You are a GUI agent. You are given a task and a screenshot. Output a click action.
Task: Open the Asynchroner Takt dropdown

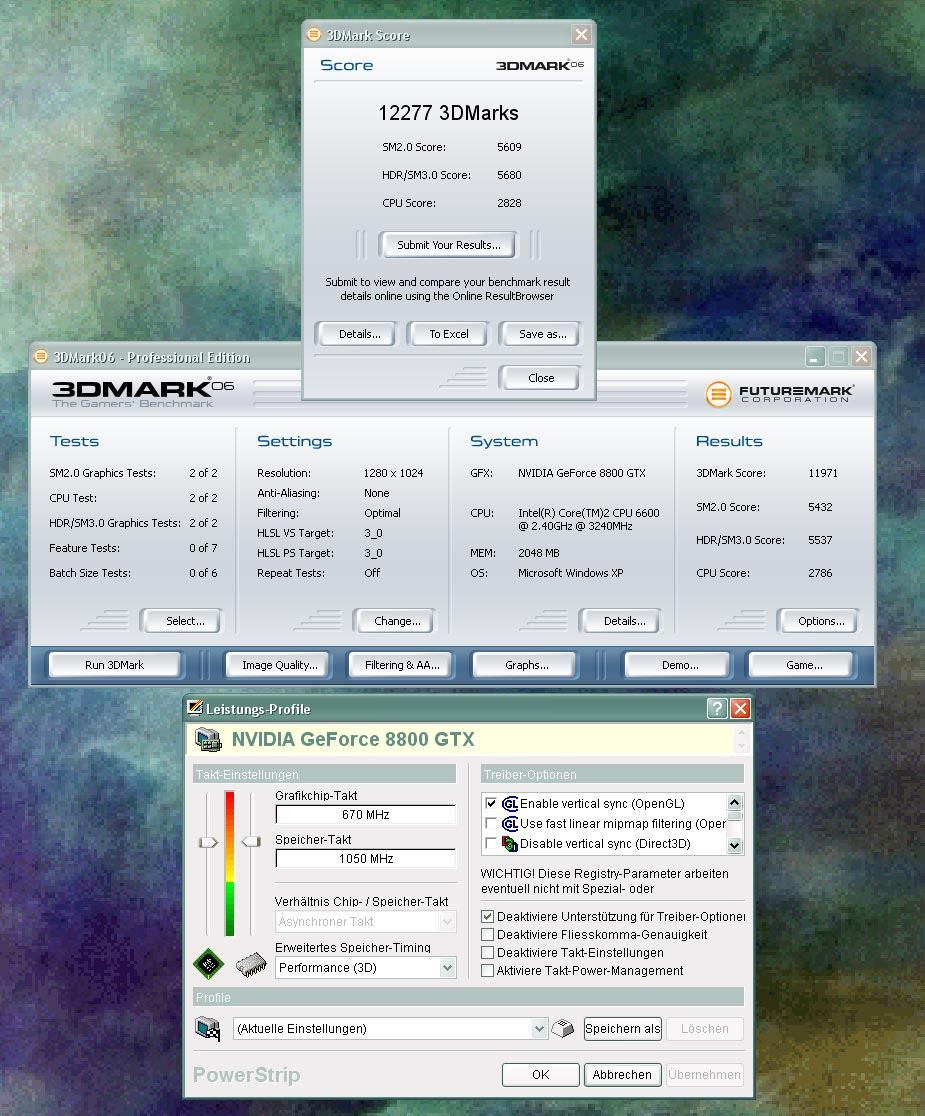click(x=447, y=922)
